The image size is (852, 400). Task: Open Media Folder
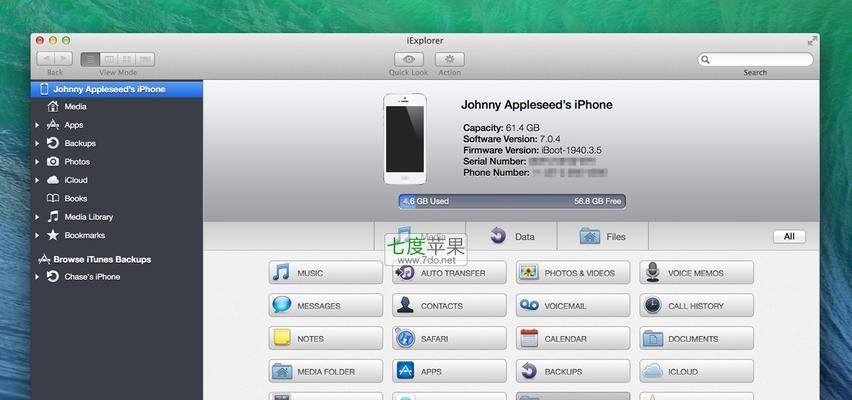[x=325, y=371]
